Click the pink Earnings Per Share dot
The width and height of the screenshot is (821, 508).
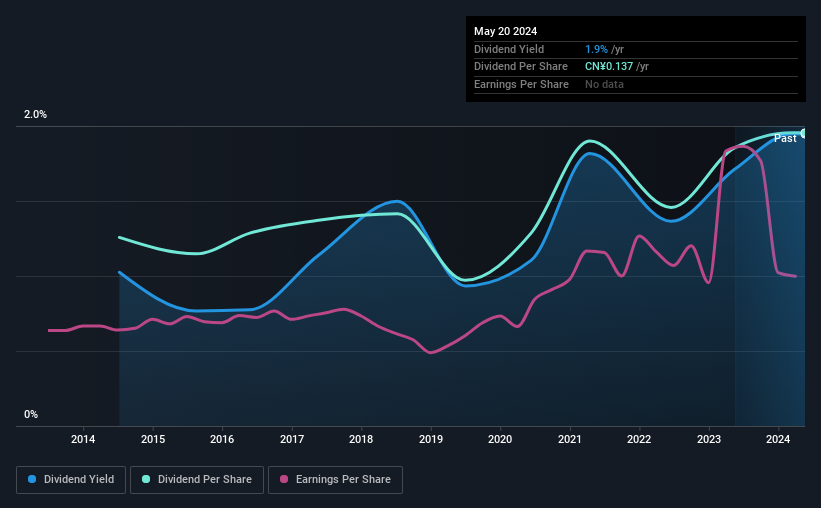(284, 479)
